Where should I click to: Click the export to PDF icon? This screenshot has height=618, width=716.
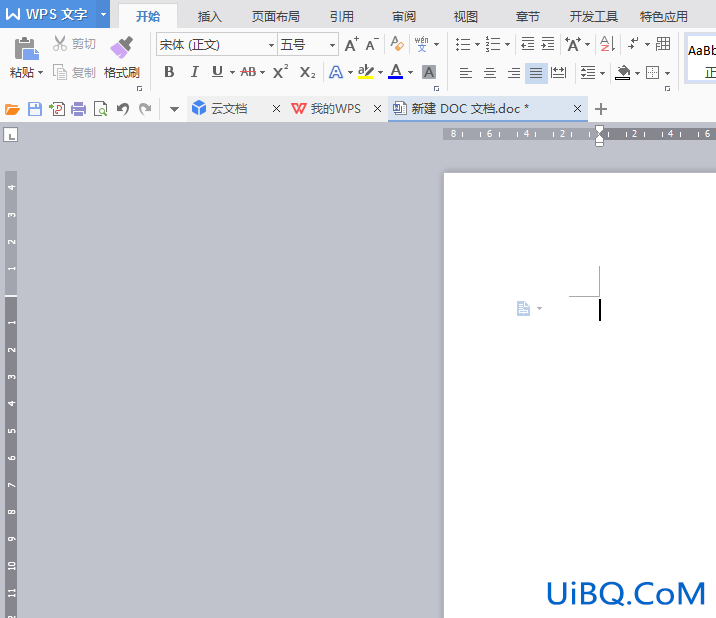57,109
